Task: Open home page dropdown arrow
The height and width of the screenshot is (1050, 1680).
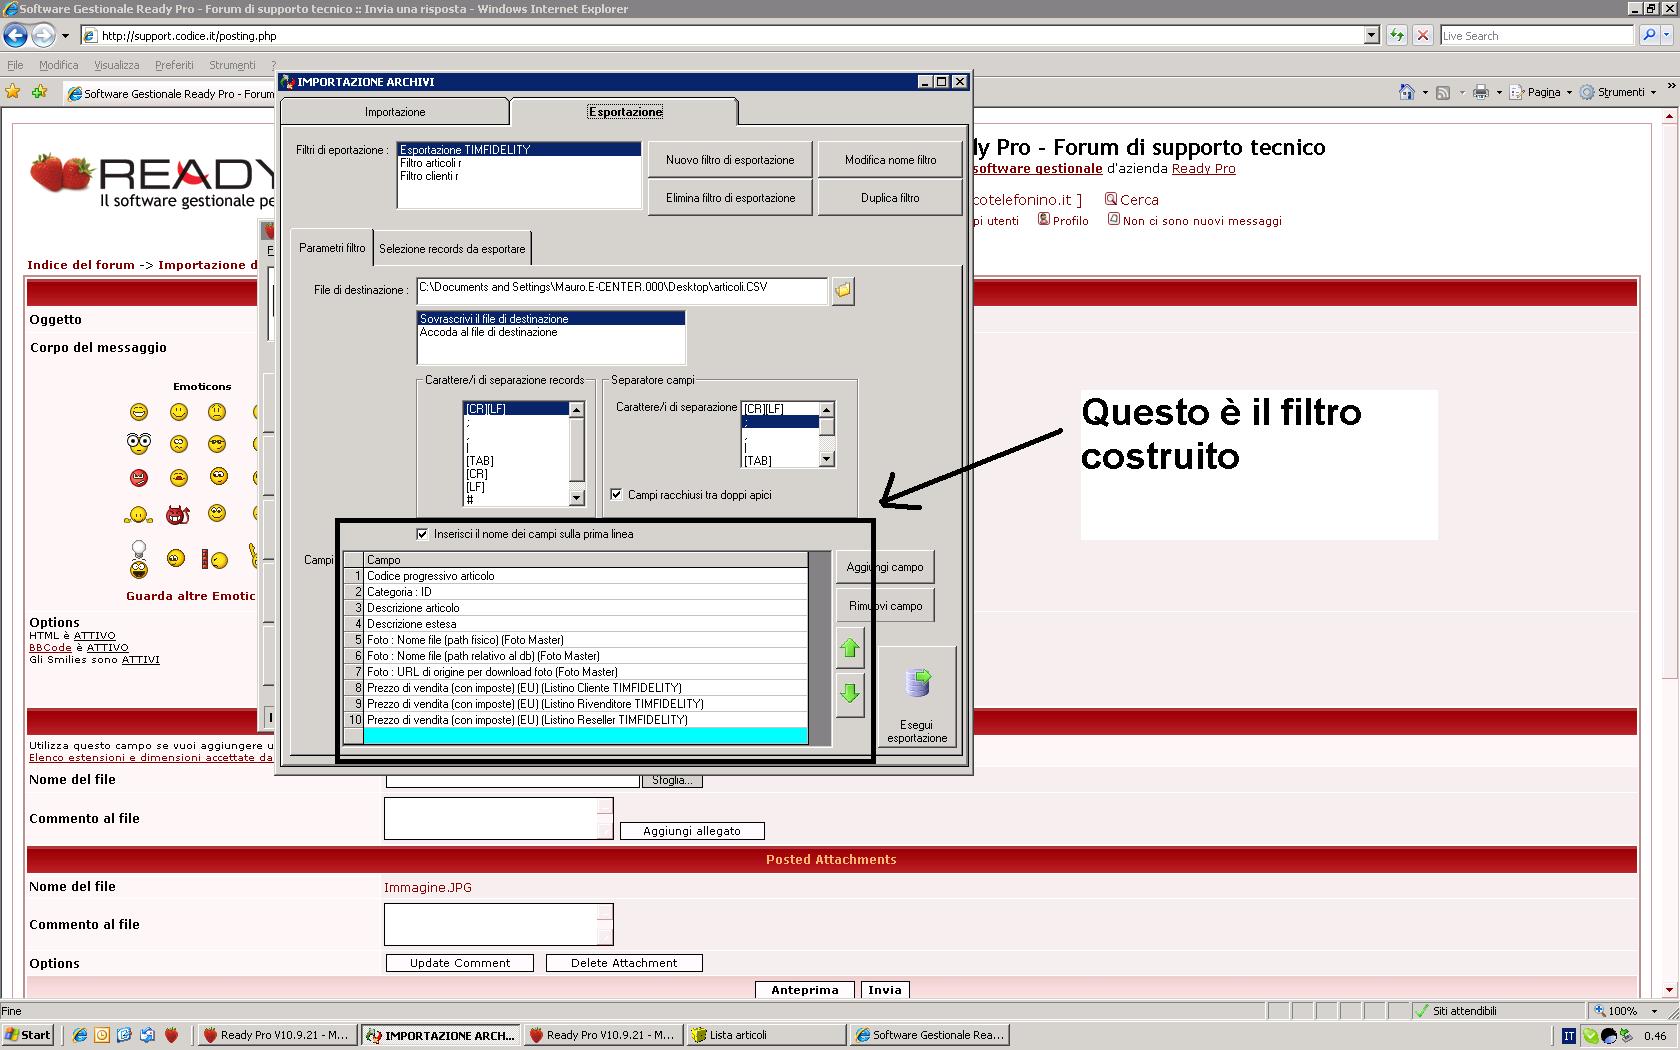Action: click(x=1424, y=92)
